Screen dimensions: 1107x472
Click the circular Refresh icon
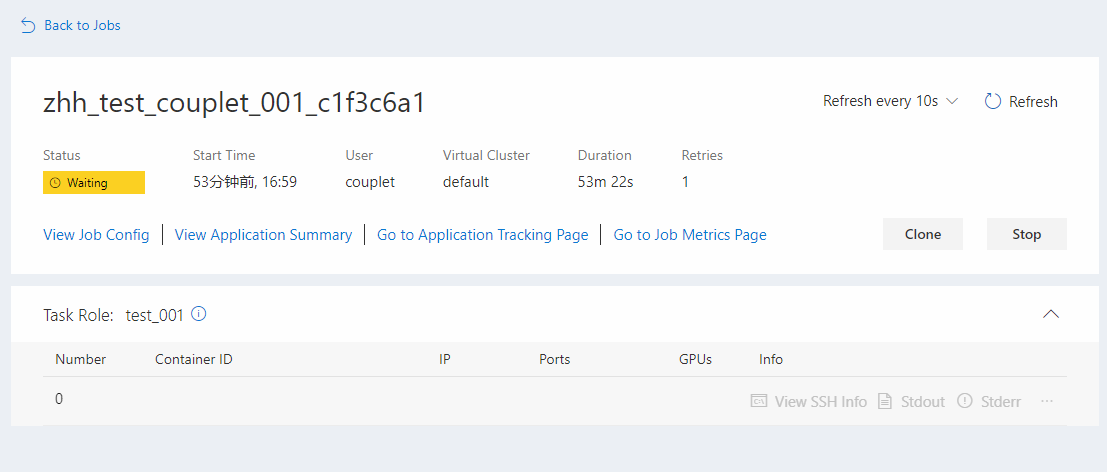(993, 101)
